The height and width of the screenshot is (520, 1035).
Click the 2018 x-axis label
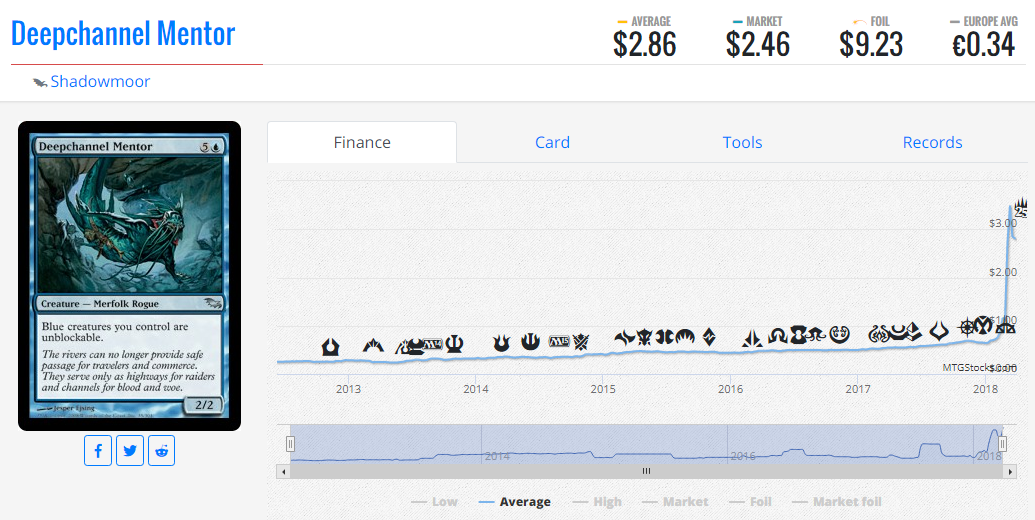[x=985, y=389]
